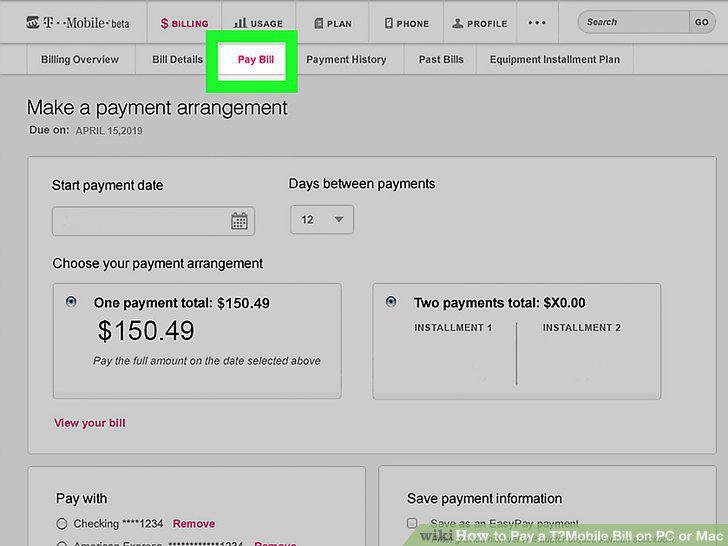Image resolution: width=728 pixels, height=546 pixels.
Task: Click the Start payment date field
Action: [153, 221]
